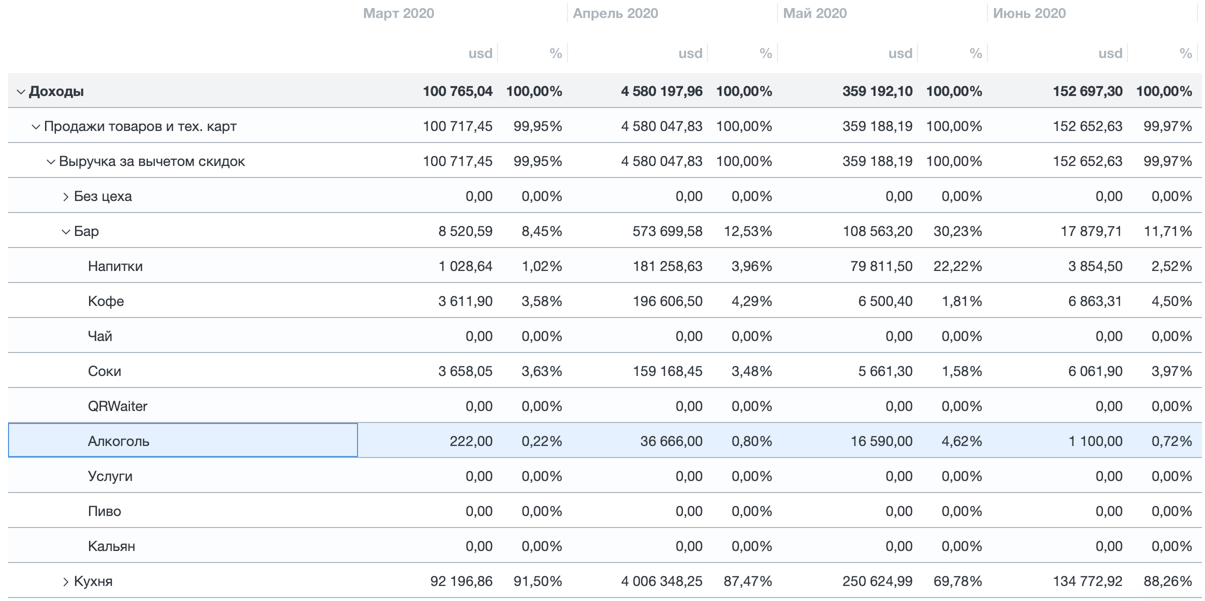Expand the Без цеха row
Screen dimensions: 1205x601
point(66,197)
